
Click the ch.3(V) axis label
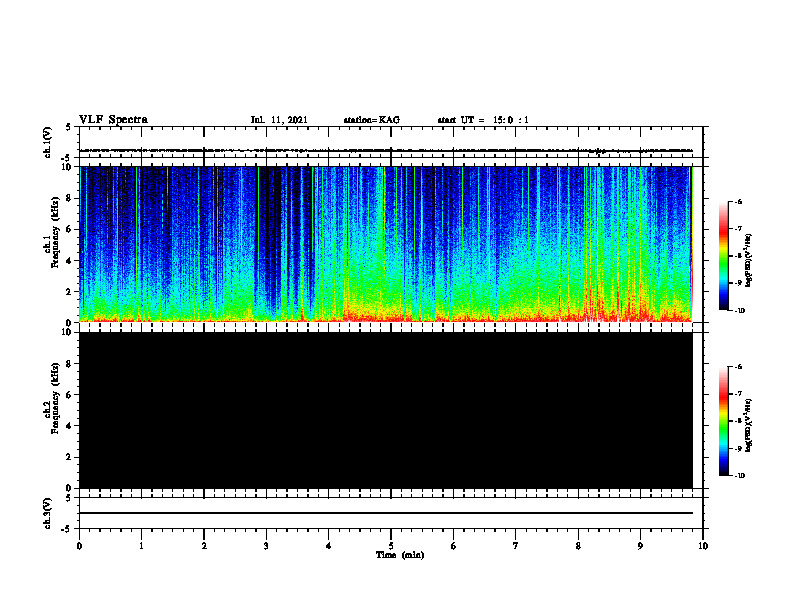click(x=47, y=513)
